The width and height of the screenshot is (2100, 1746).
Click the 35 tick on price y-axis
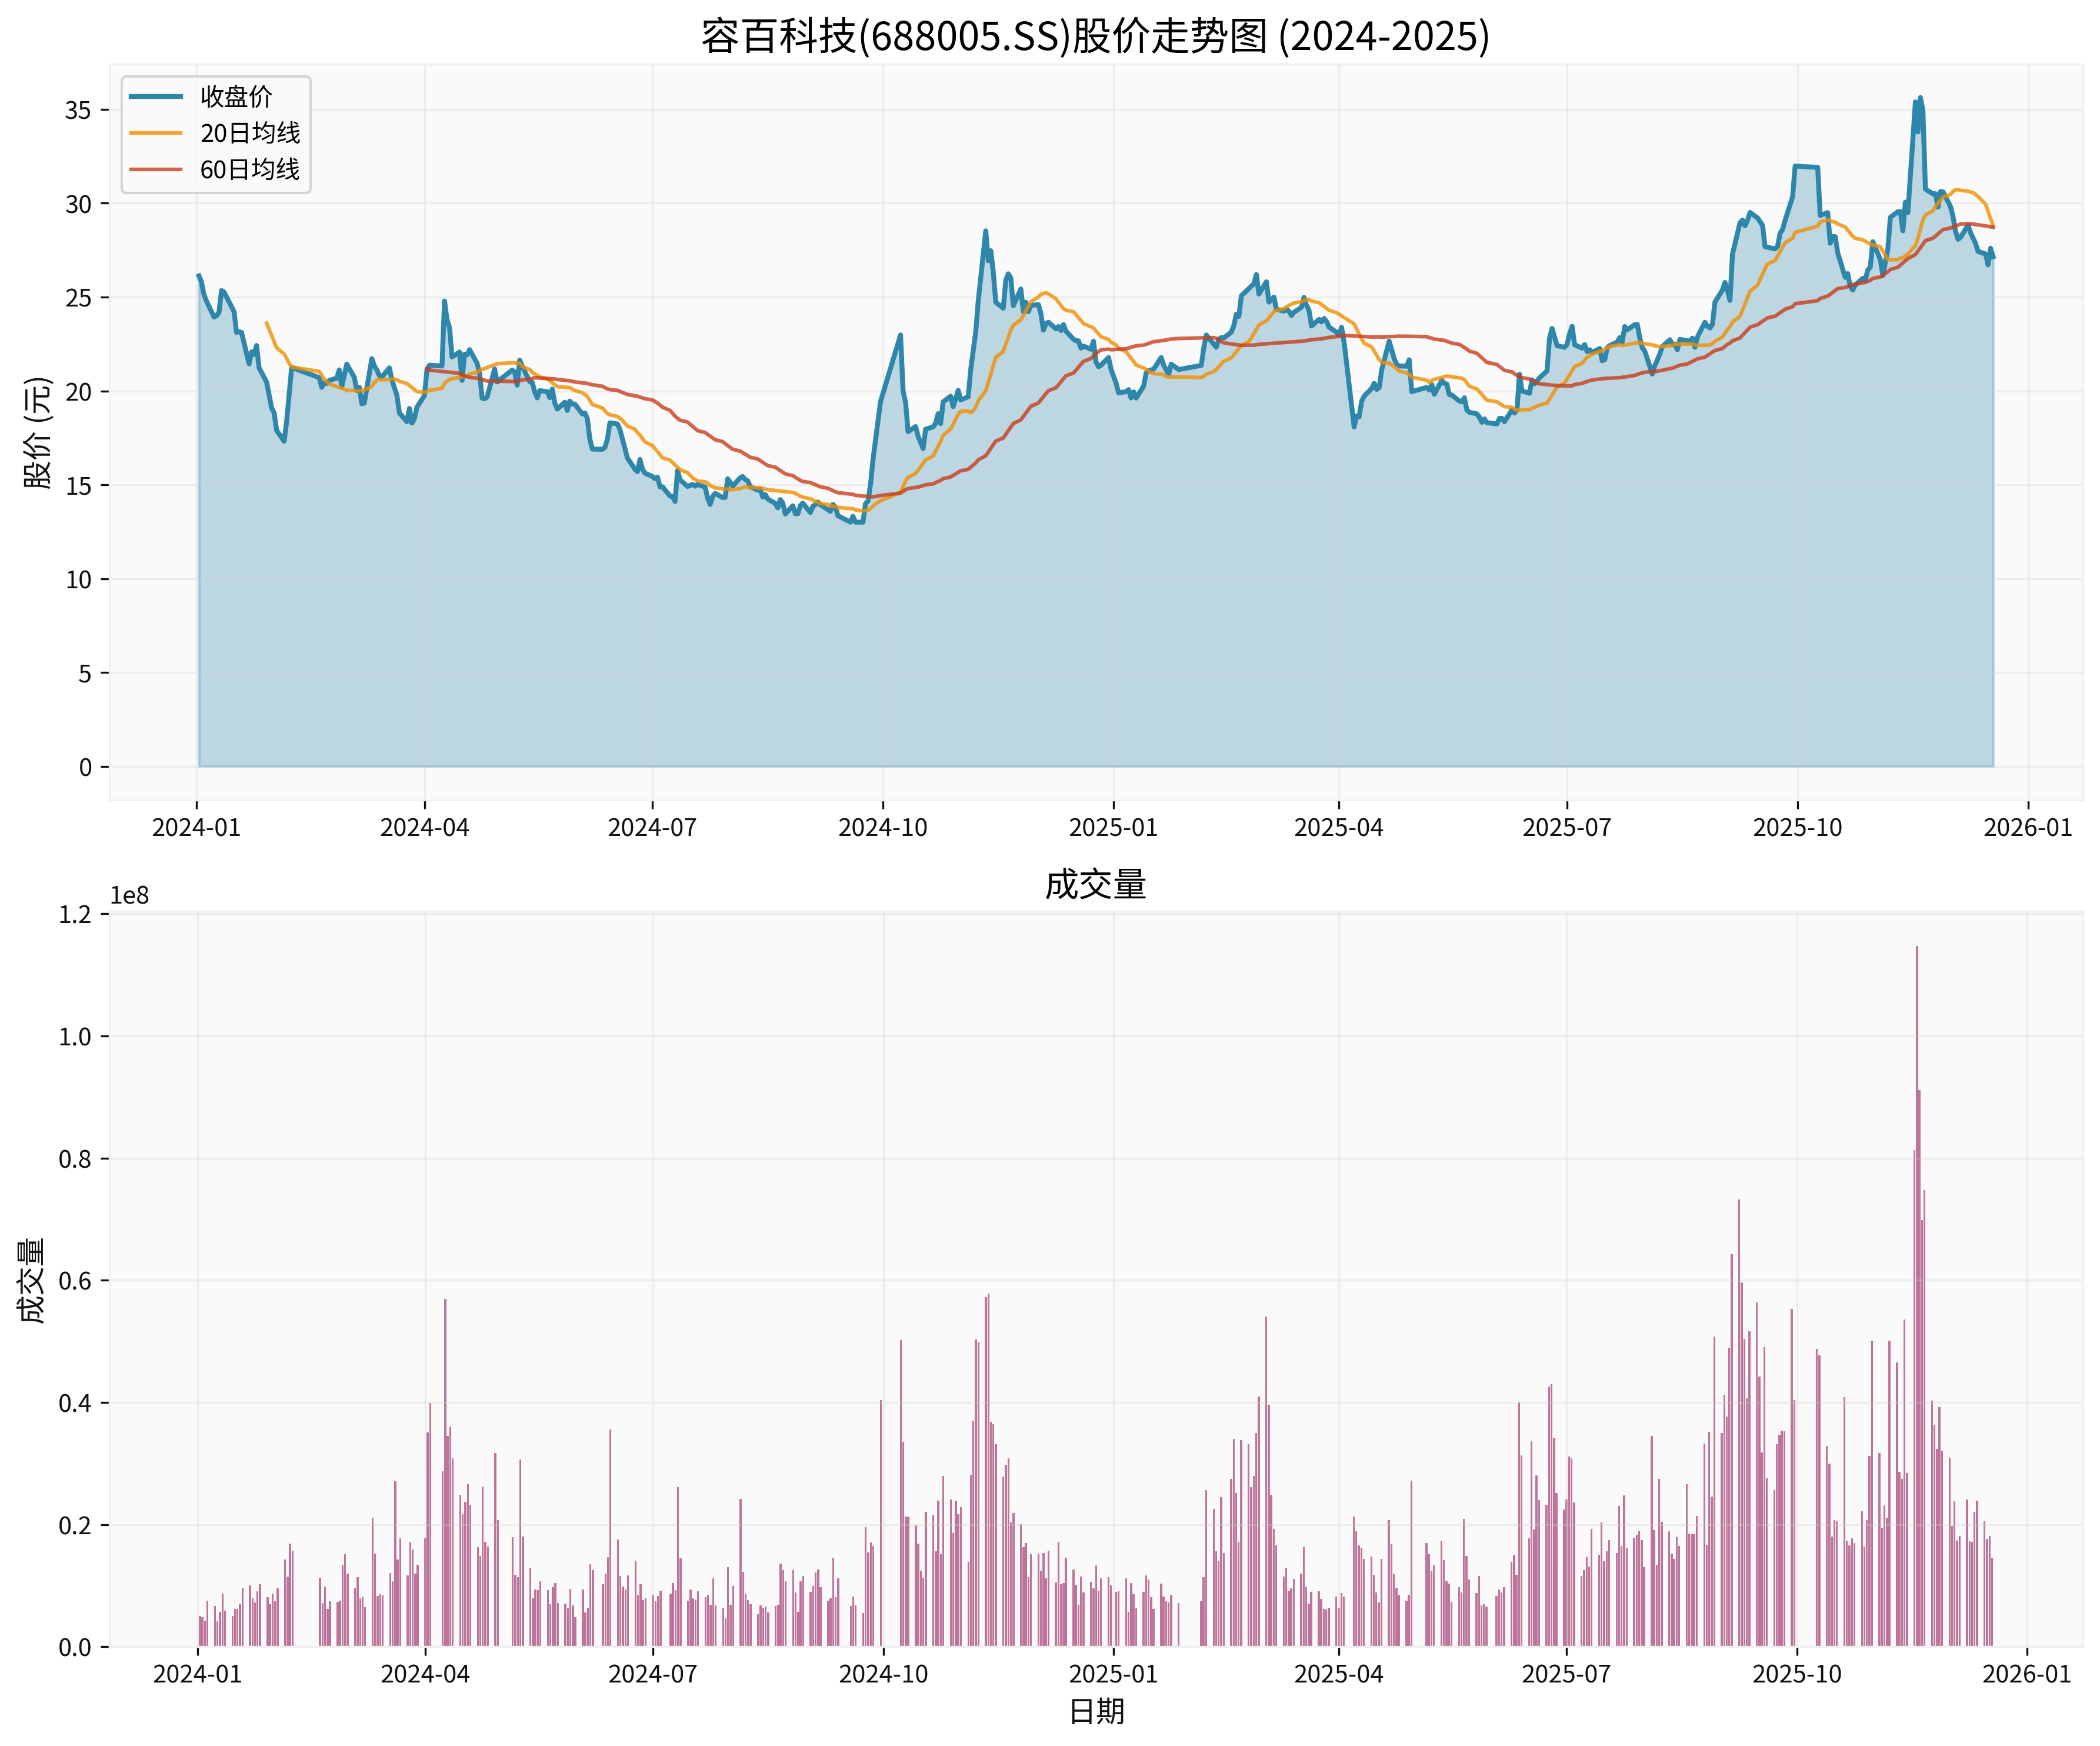pos(78,110)
